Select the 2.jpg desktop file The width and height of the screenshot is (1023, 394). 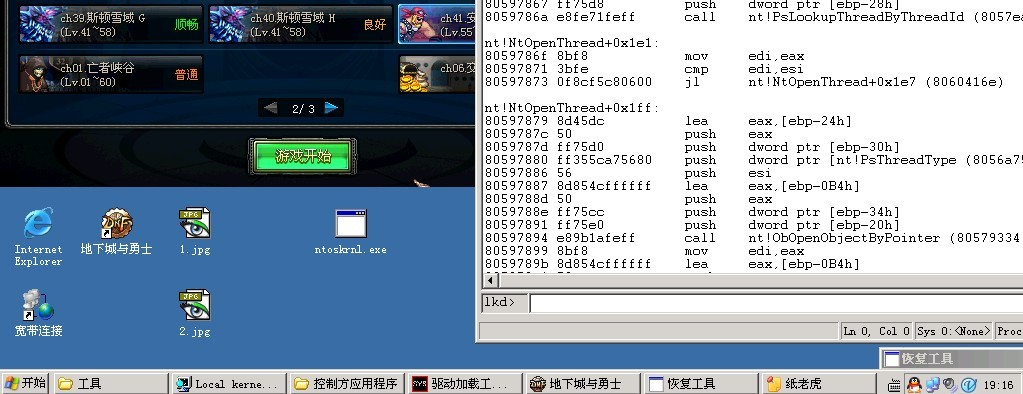[194, 314]
